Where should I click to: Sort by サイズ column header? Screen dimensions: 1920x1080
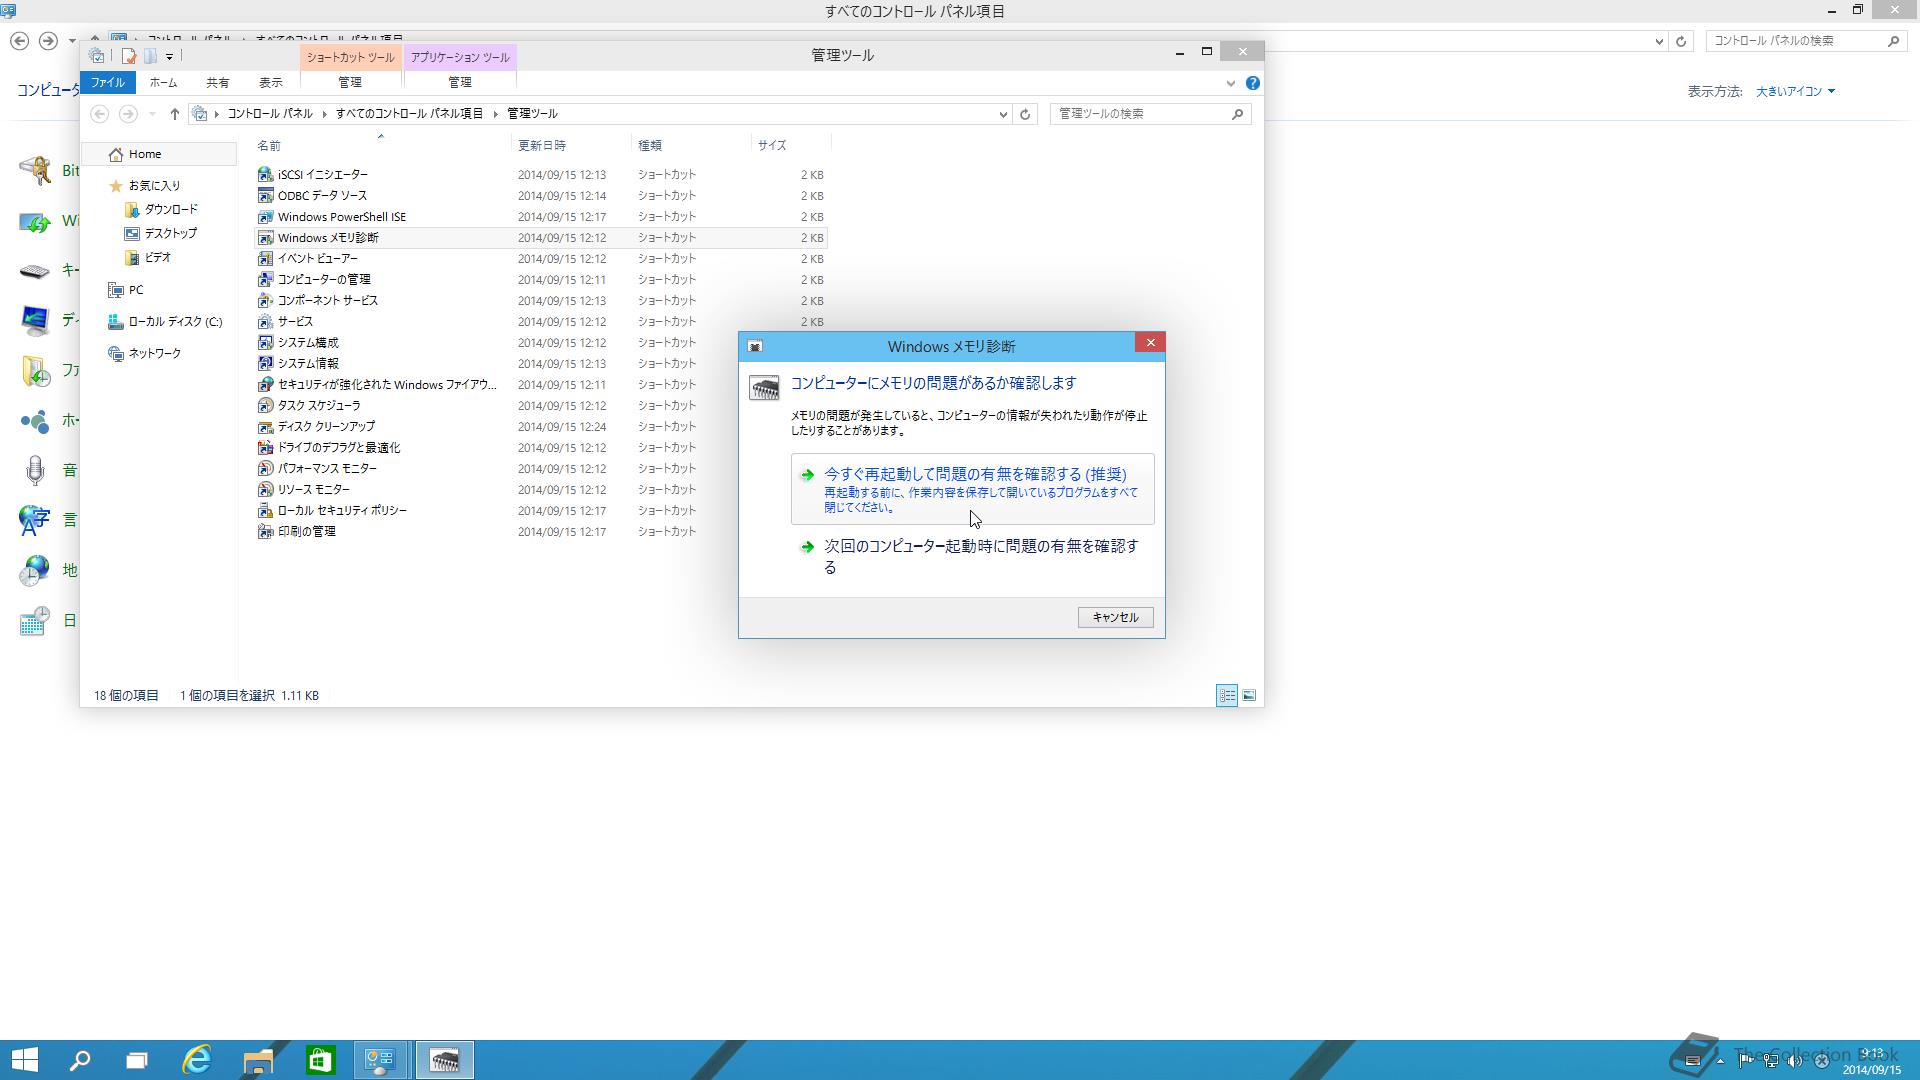click(790, 146)
